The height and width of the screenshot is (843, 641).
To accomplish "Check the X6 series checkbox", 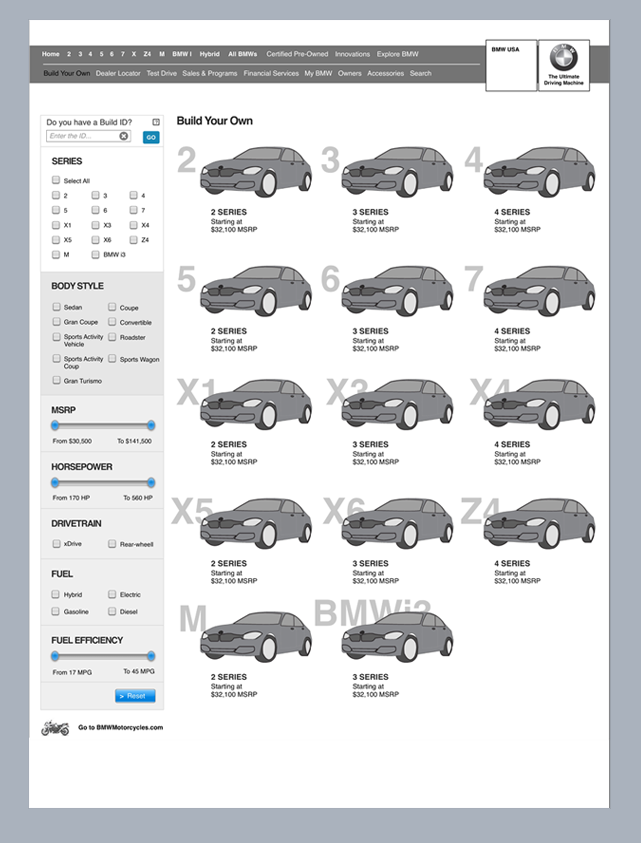I will click(x=95, y=240).
